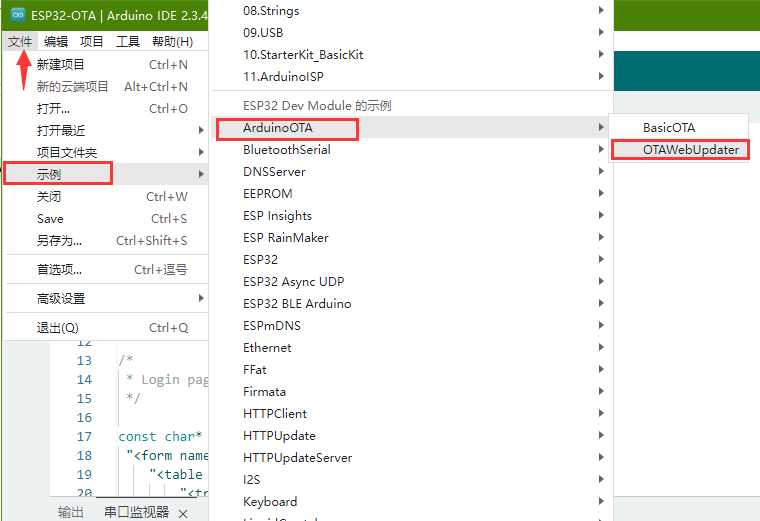The width and height of the screenshot is (760, 521).
Task: Expand 10.StarterKit_BasicKit examples
Action: click(411, 54)
